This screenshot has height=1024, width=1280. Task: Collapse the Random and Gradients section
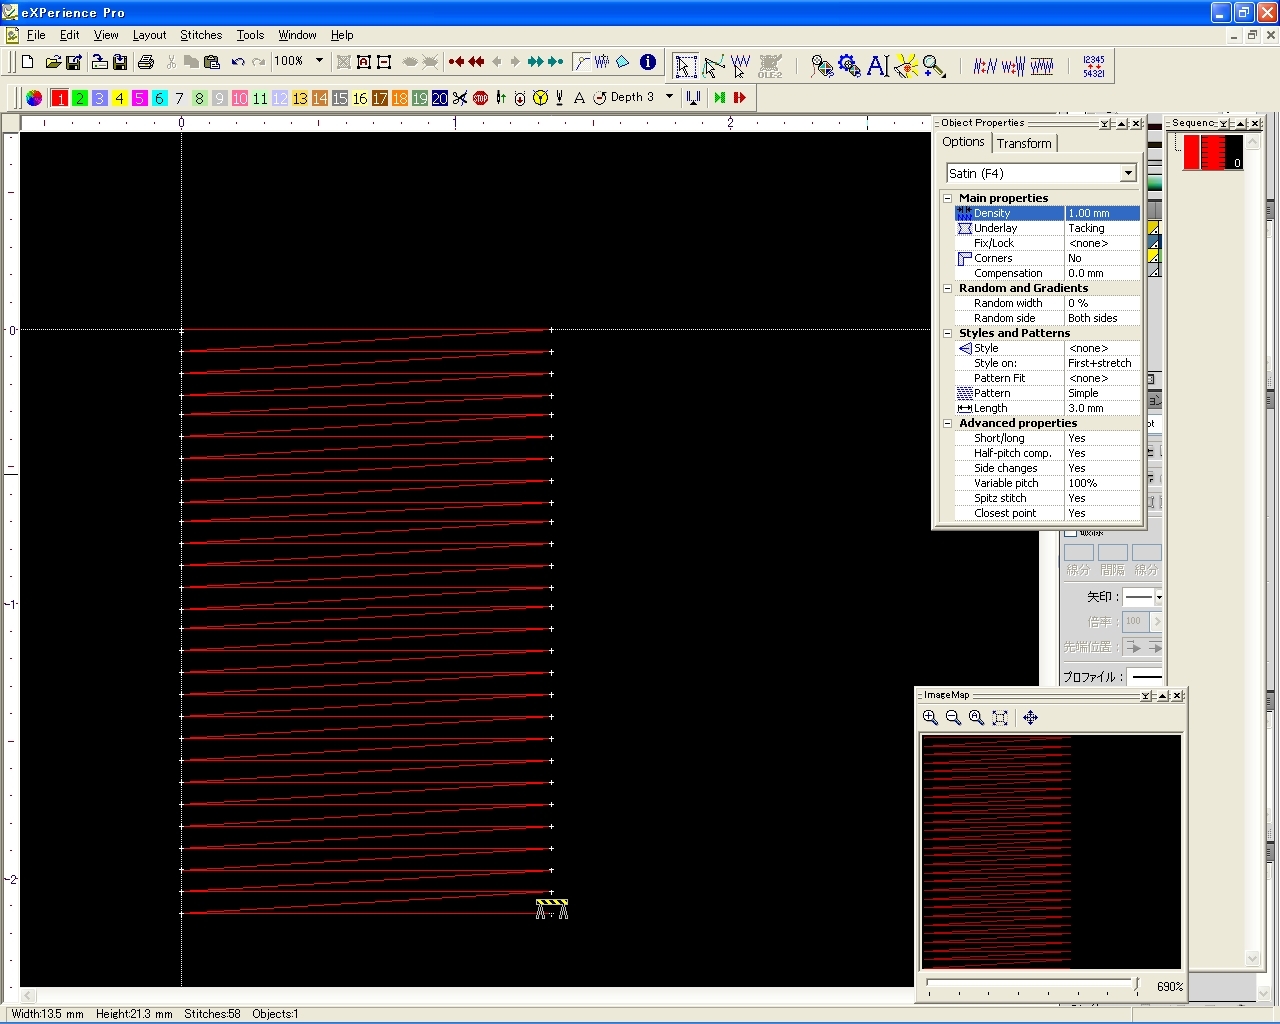click(948, 288)
